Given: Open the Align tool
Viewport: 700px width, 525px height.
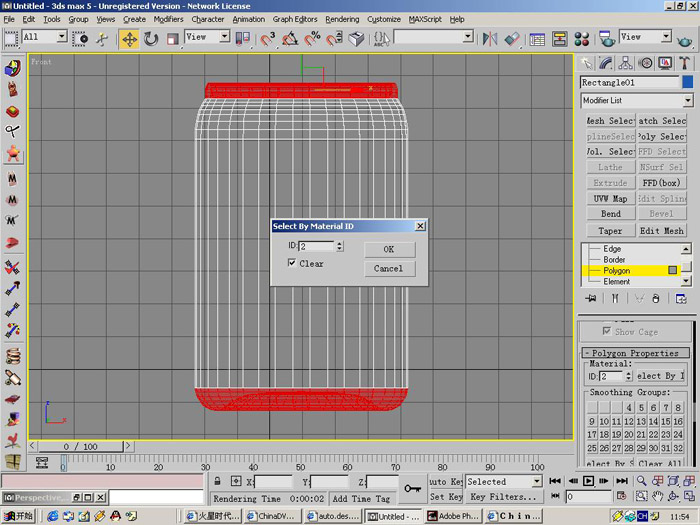Looking at the screenshot, I should click(512, 39).
